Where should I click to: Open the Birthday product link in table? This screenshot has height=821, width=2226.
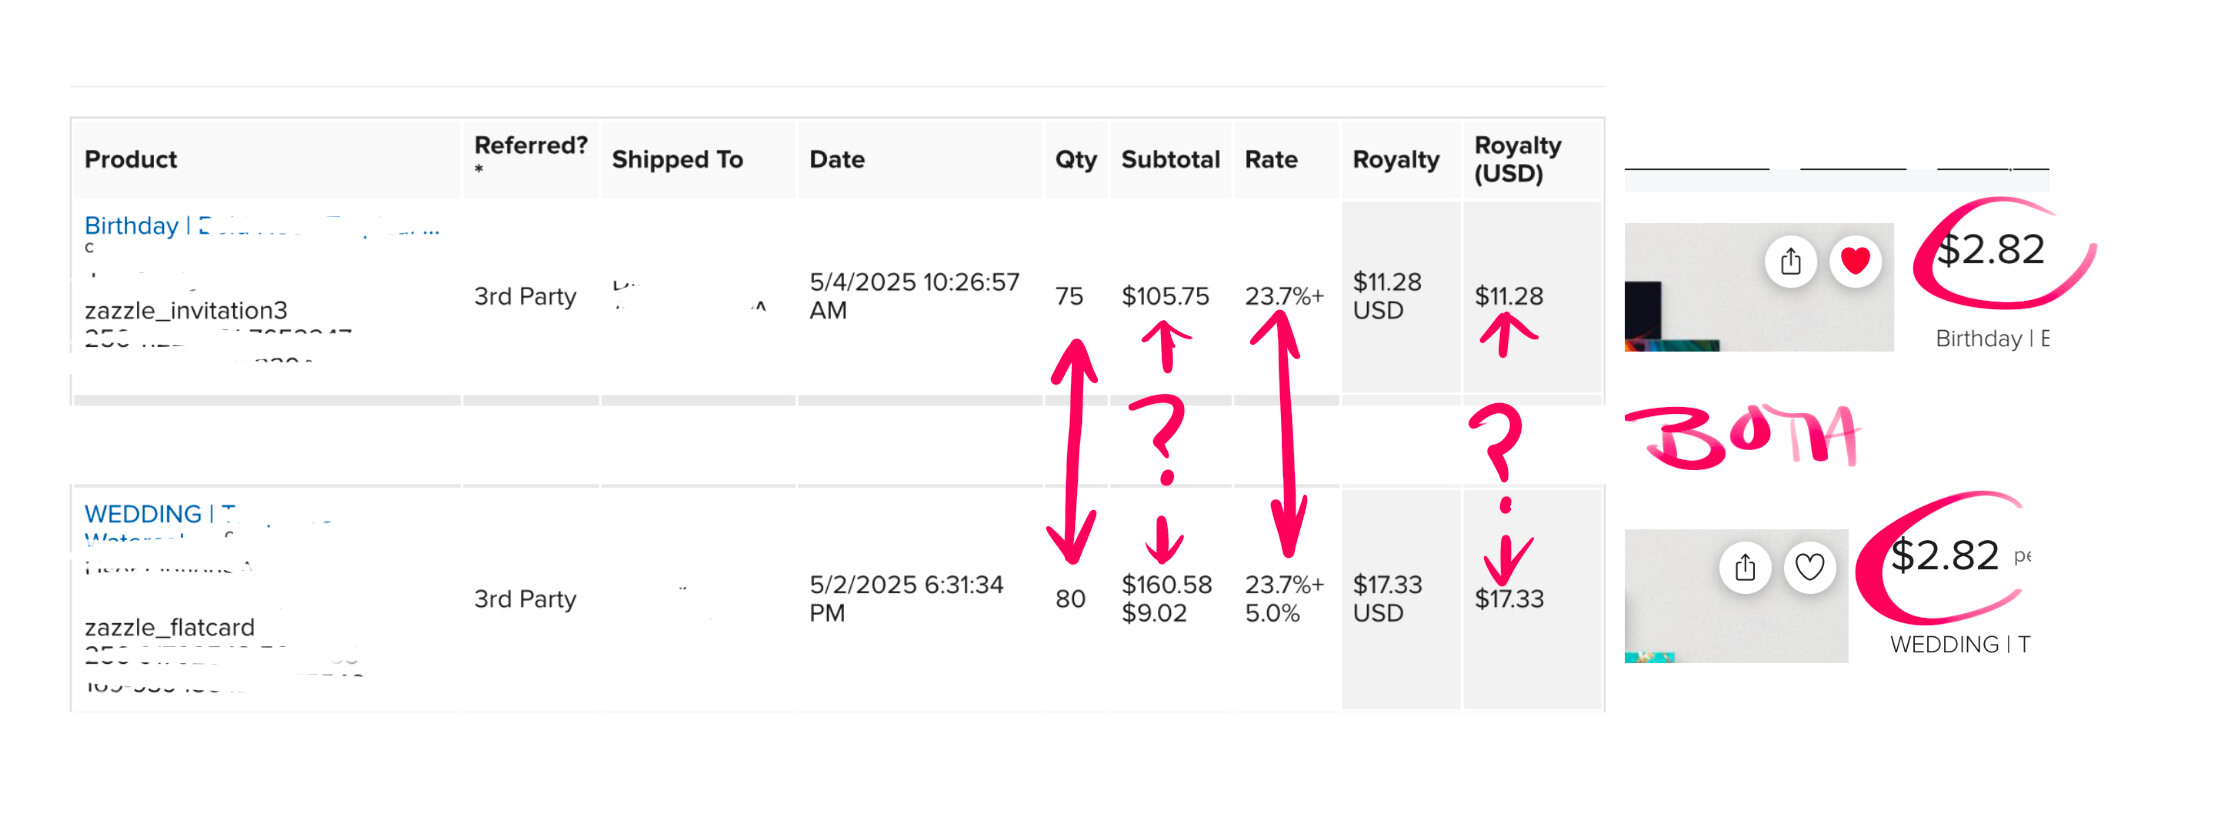click(x=262, y=226)
